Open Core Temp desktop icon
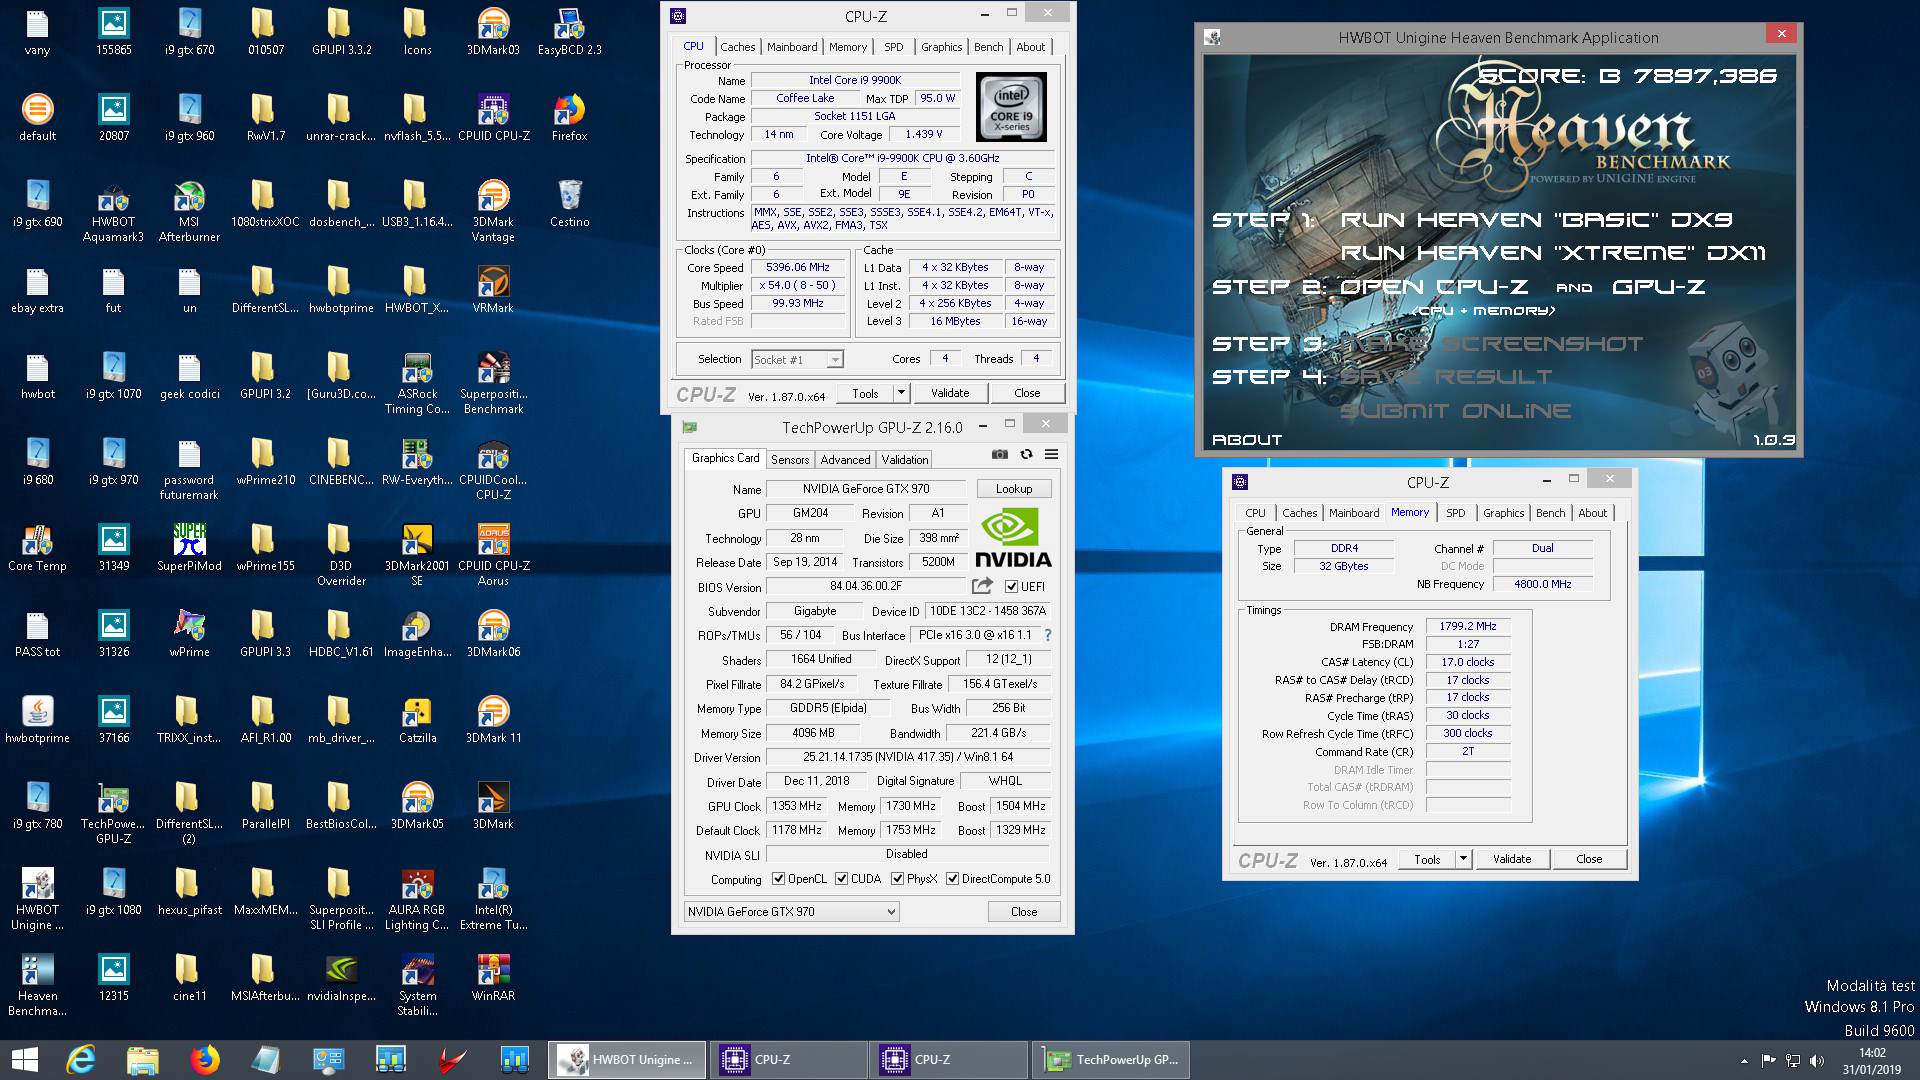 37,548
